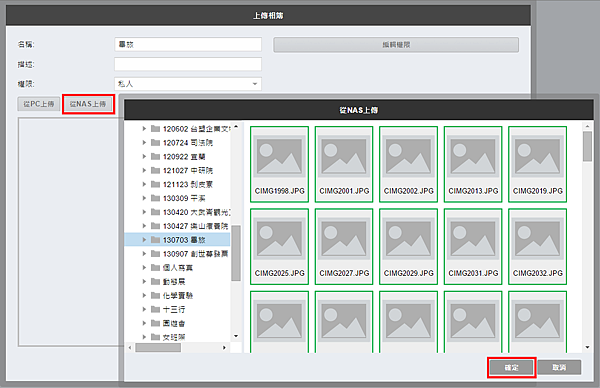Image resolution: width=600 pixels, height=388 pixels.
Task: Click the 從PC上傳 button
Action: tap(39, 104)
